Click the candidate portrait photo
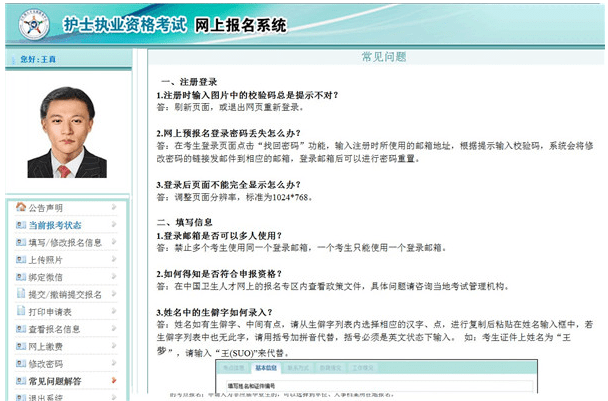The width and height of the screenshot is (608, 401). point(67,132)
